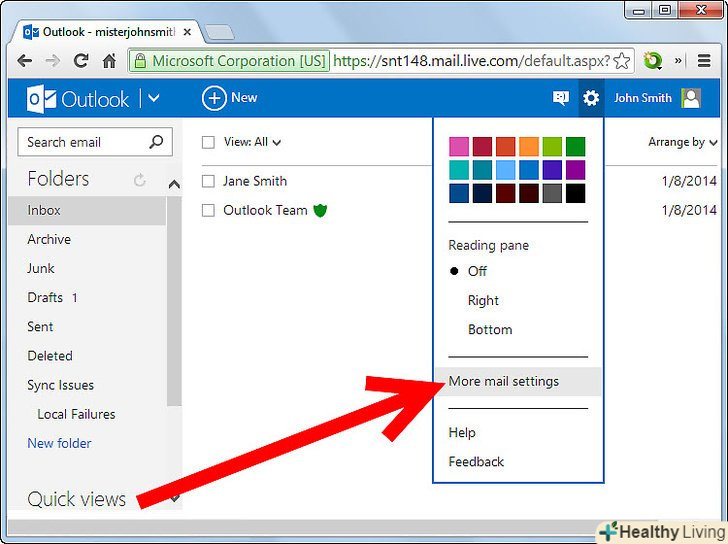Pick the gray color swatch
This screenshot has height=544, width=728.
click(x=552, y=193)
